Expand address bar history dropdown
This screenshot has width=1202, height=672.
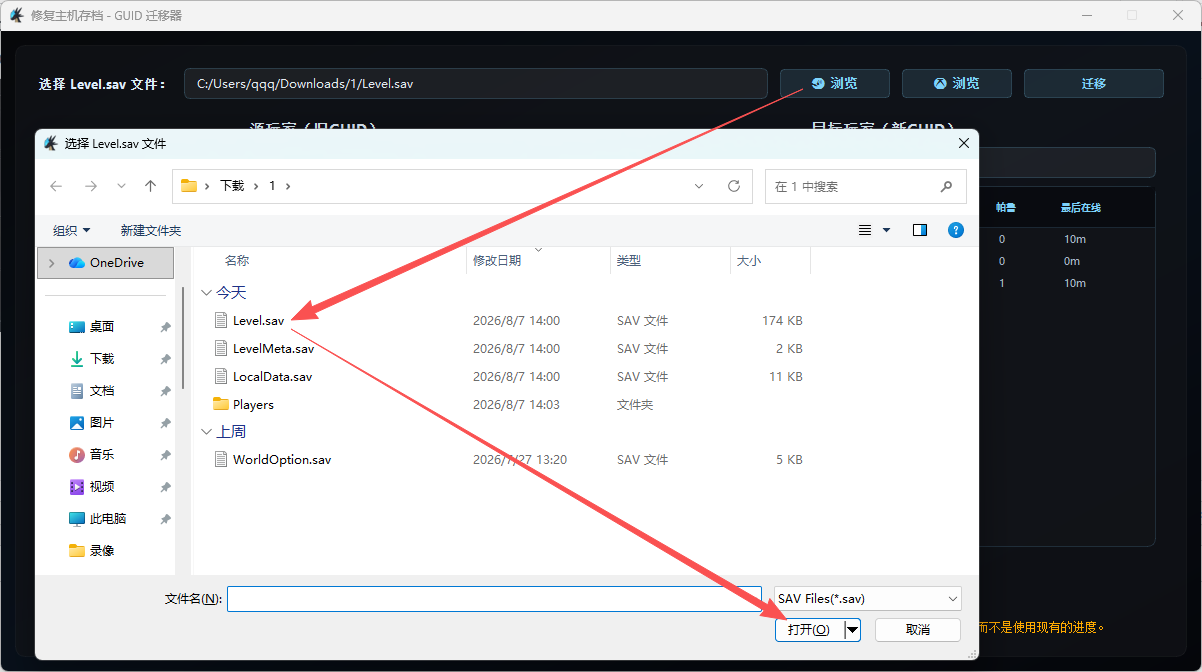tap(699, 186)
